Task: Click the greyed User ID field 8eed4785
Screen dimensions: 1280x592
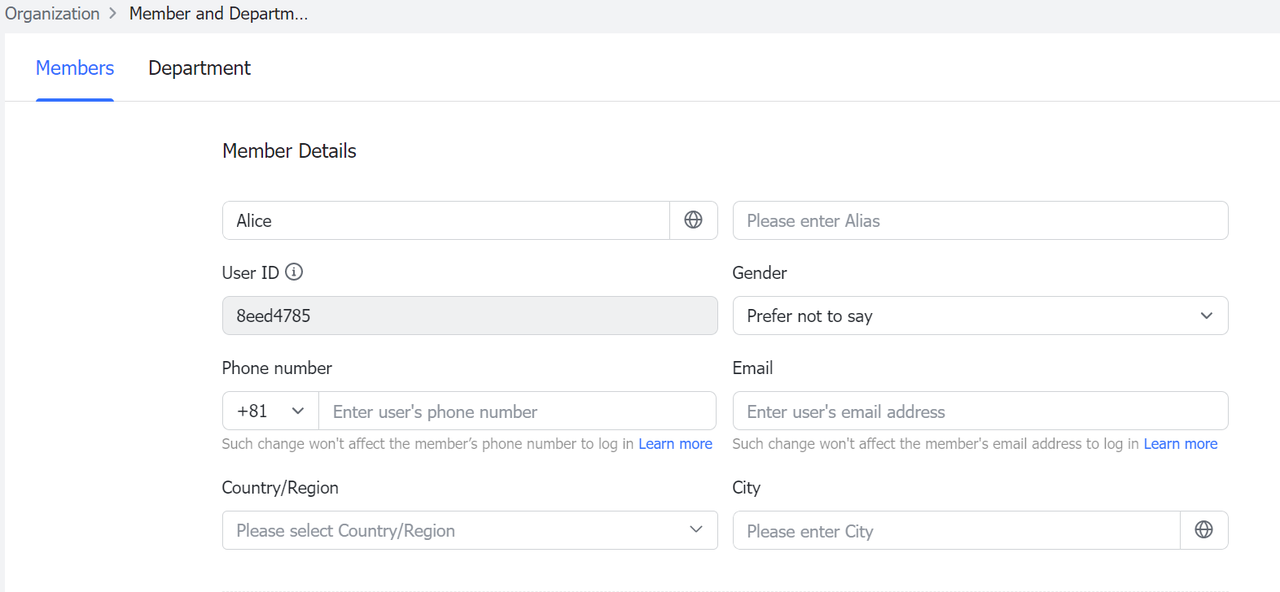Action: (x=469, y=316)
